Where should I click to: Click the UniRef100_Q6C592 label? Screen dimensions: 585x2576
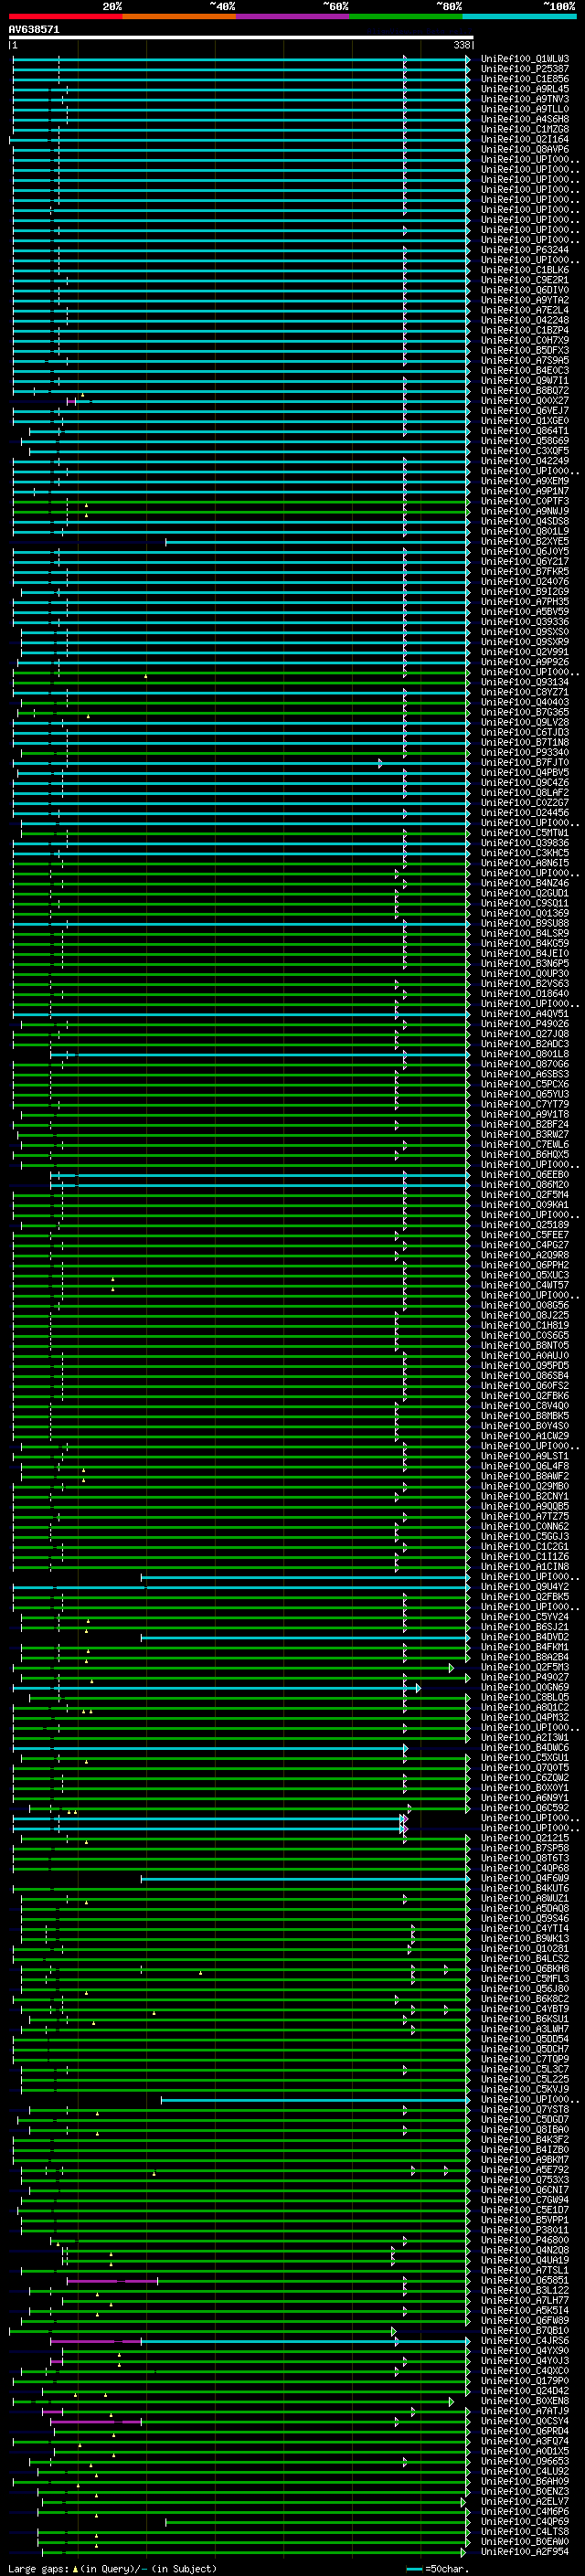(x=525, y=1807)
